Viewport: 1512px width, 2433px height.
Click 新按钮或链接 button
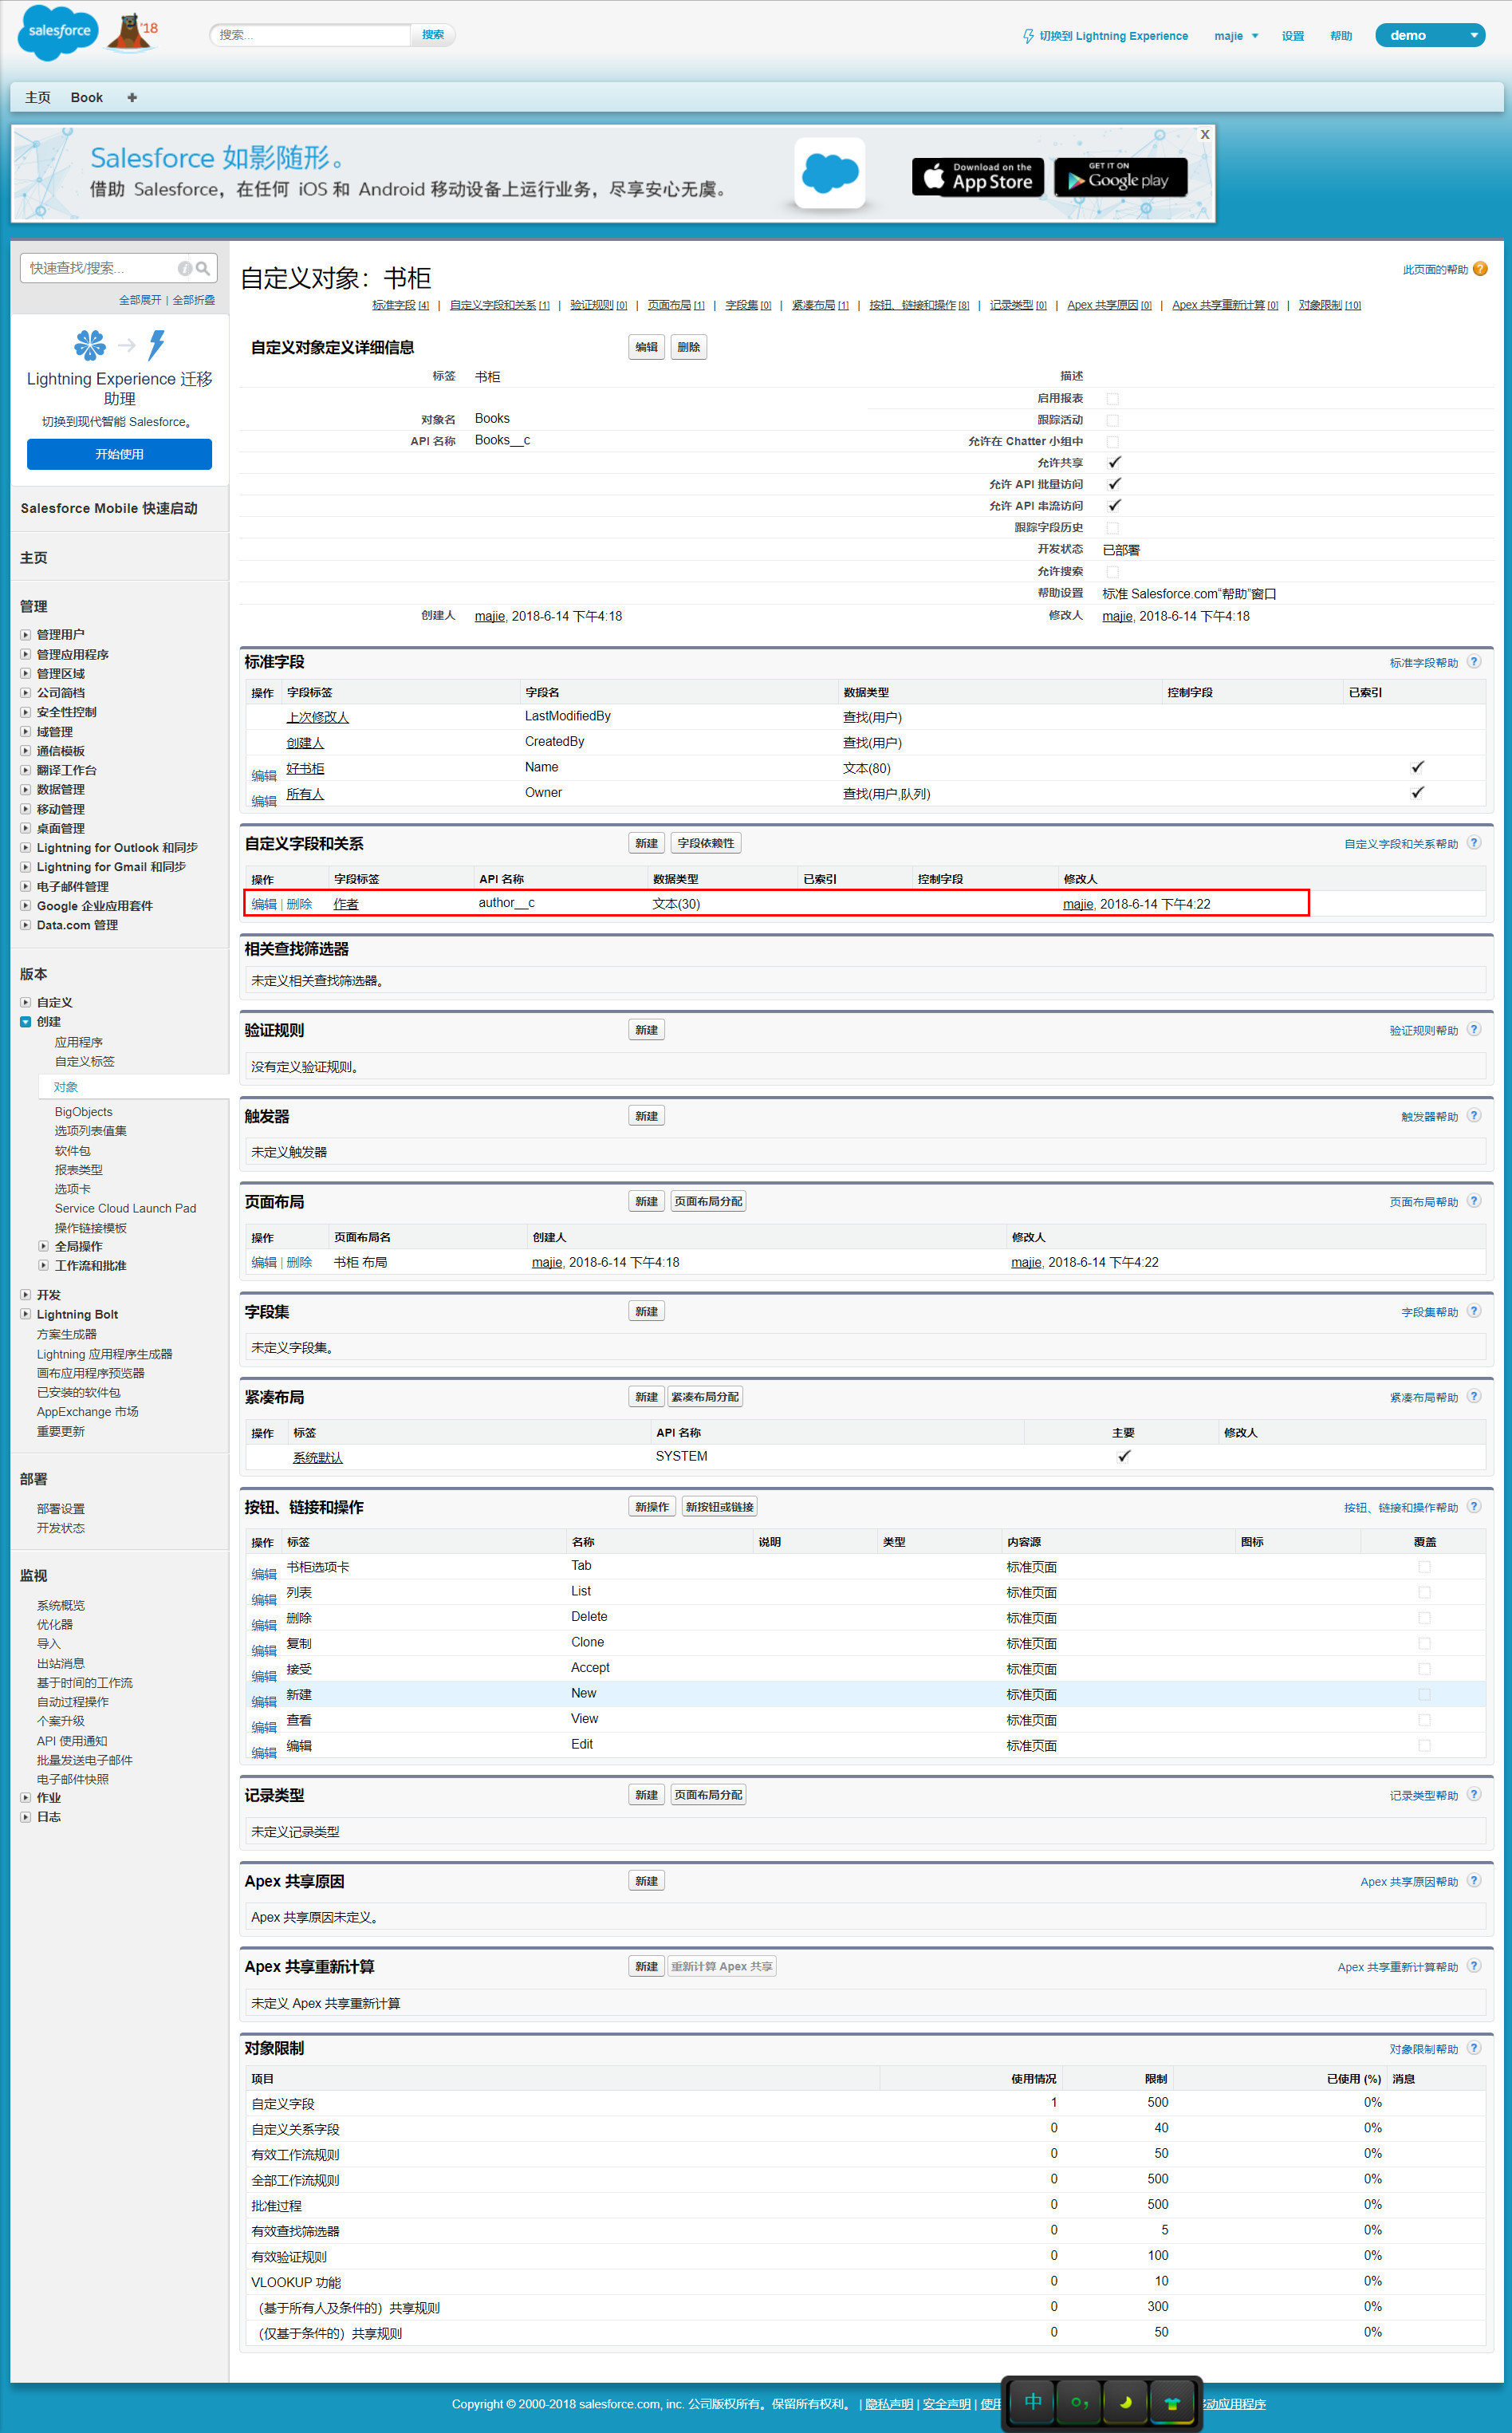(x=719, y=1507)
